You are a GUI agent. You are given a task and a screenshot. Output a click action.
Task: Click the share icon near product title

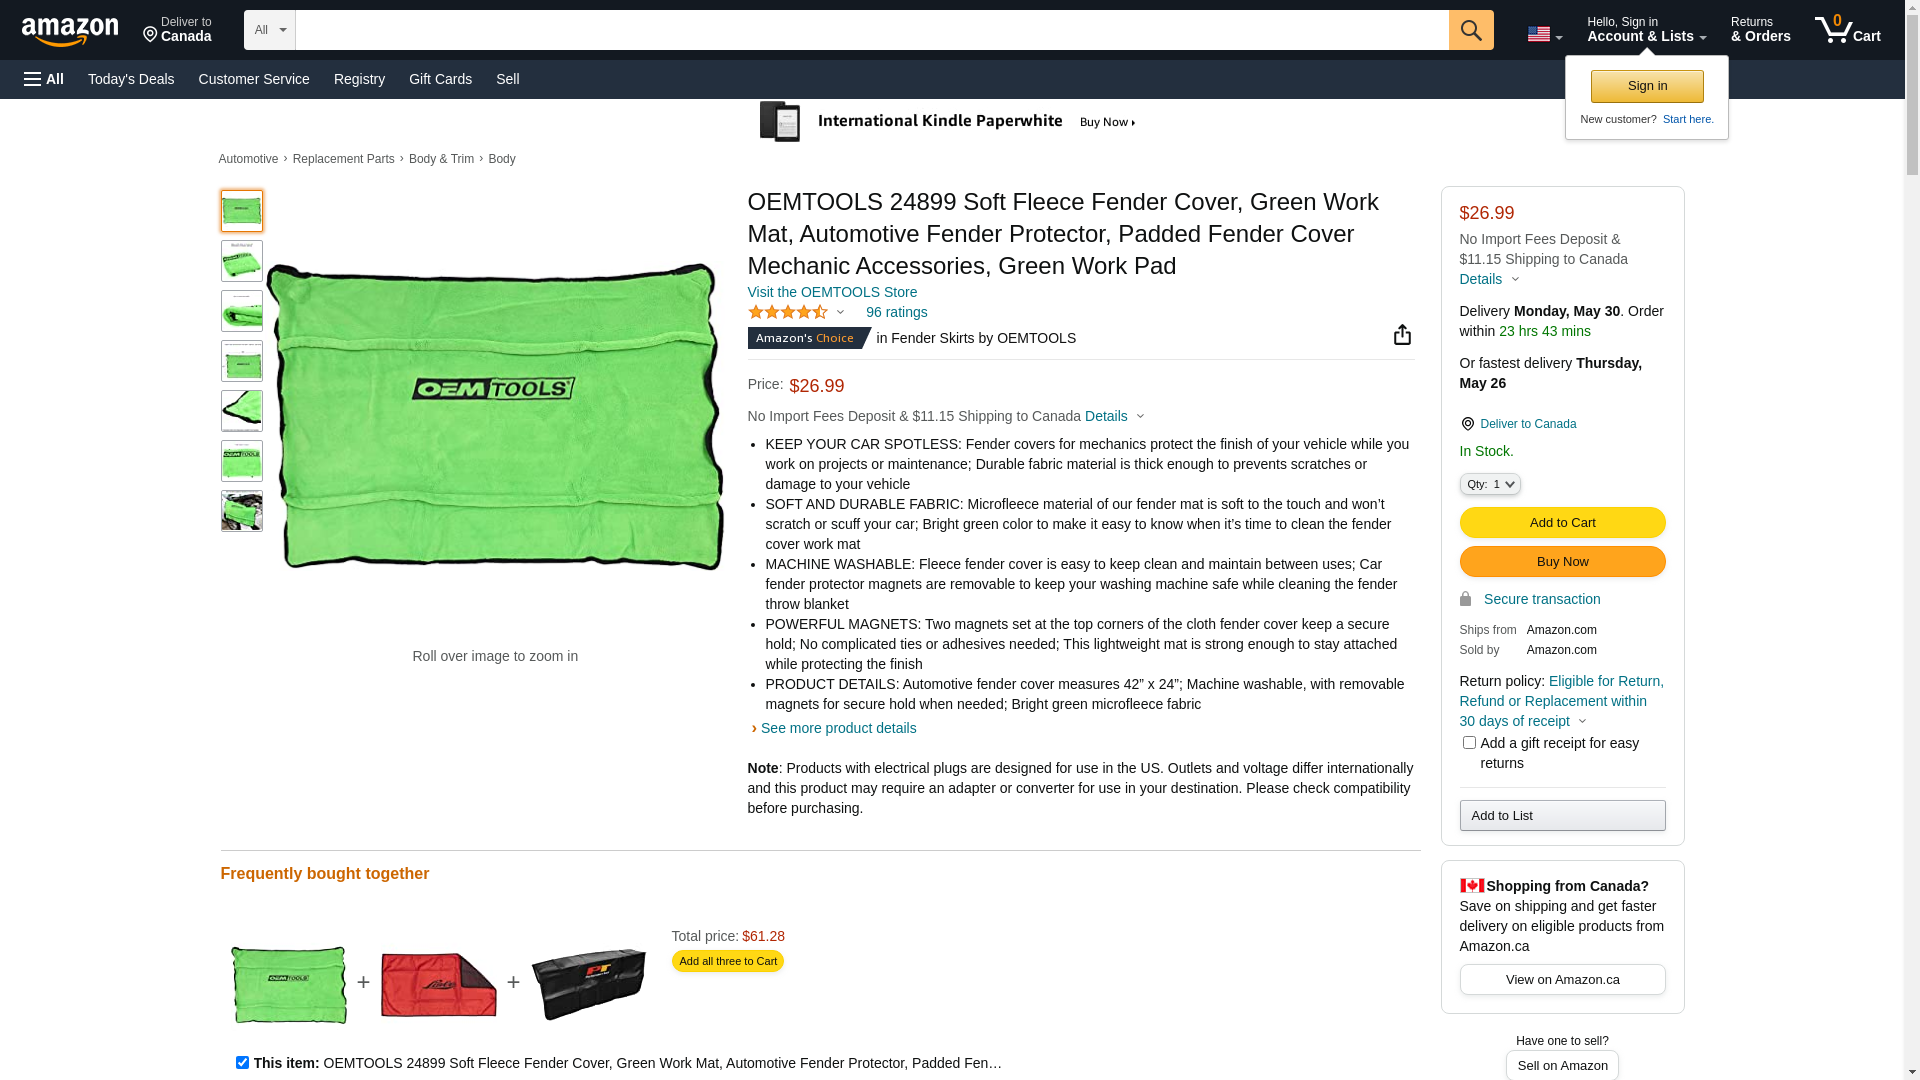click(x=1402, y=335)
